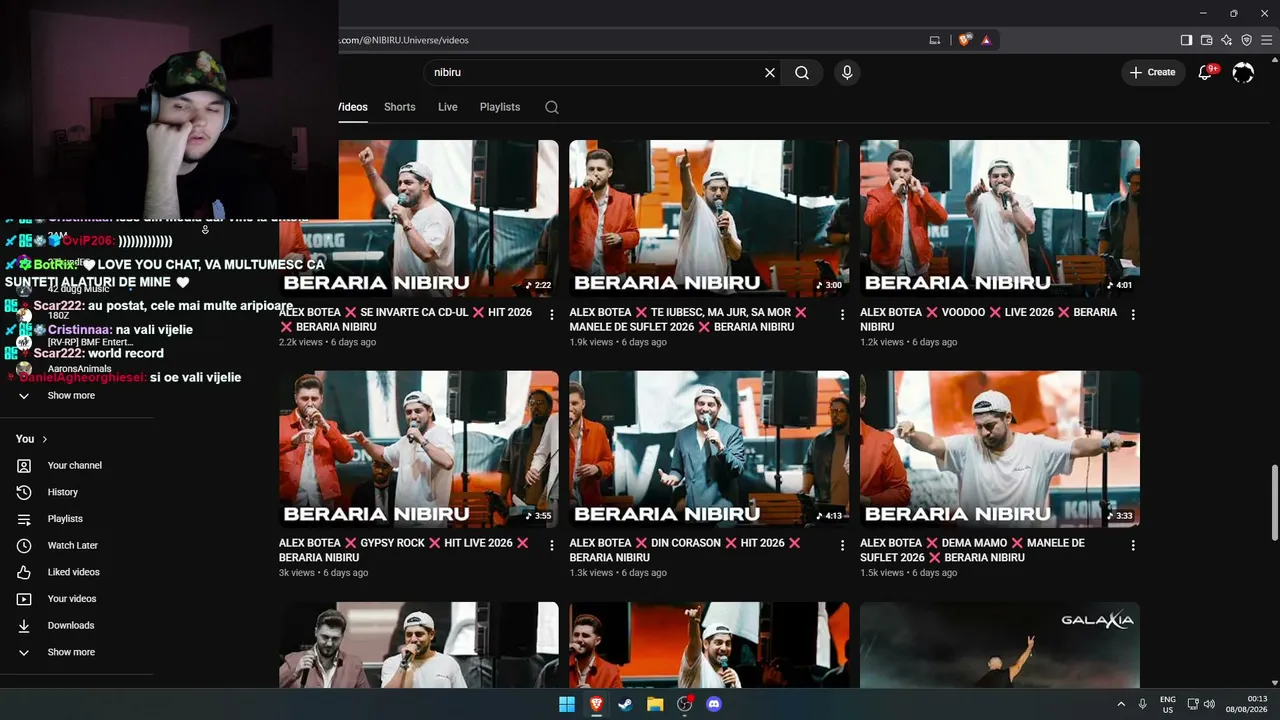
Task: Search within the channel using magnifier icon
Action: point(552,107)
